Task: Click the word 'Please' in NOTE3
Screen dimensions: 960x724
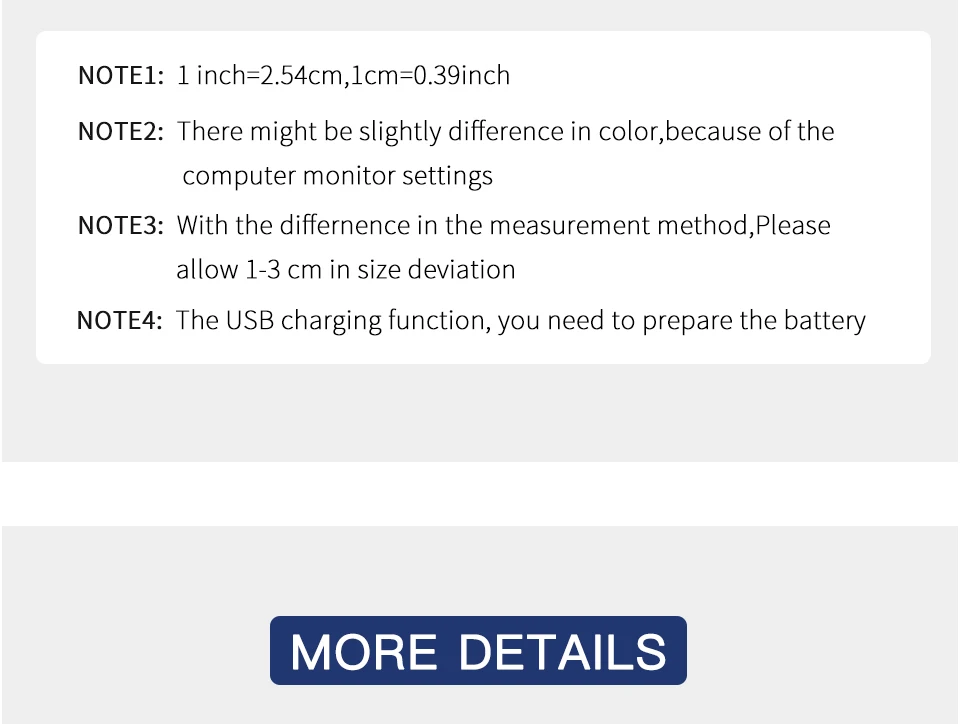Action: pos(793,225)
